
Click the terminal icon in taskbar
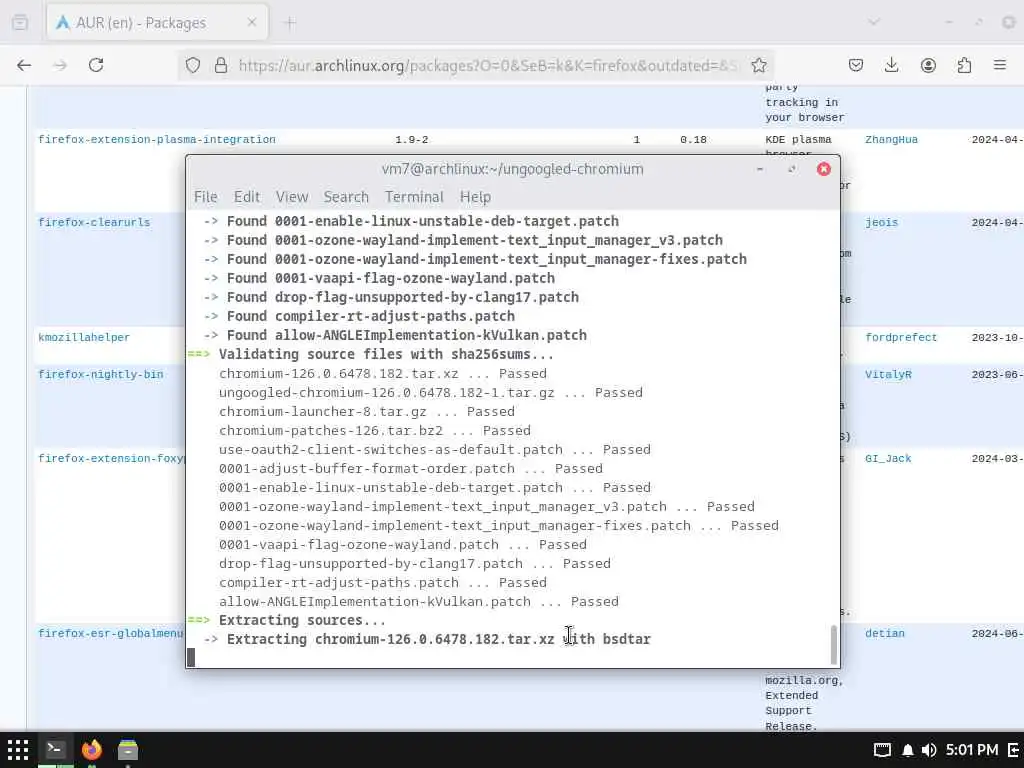55,750
